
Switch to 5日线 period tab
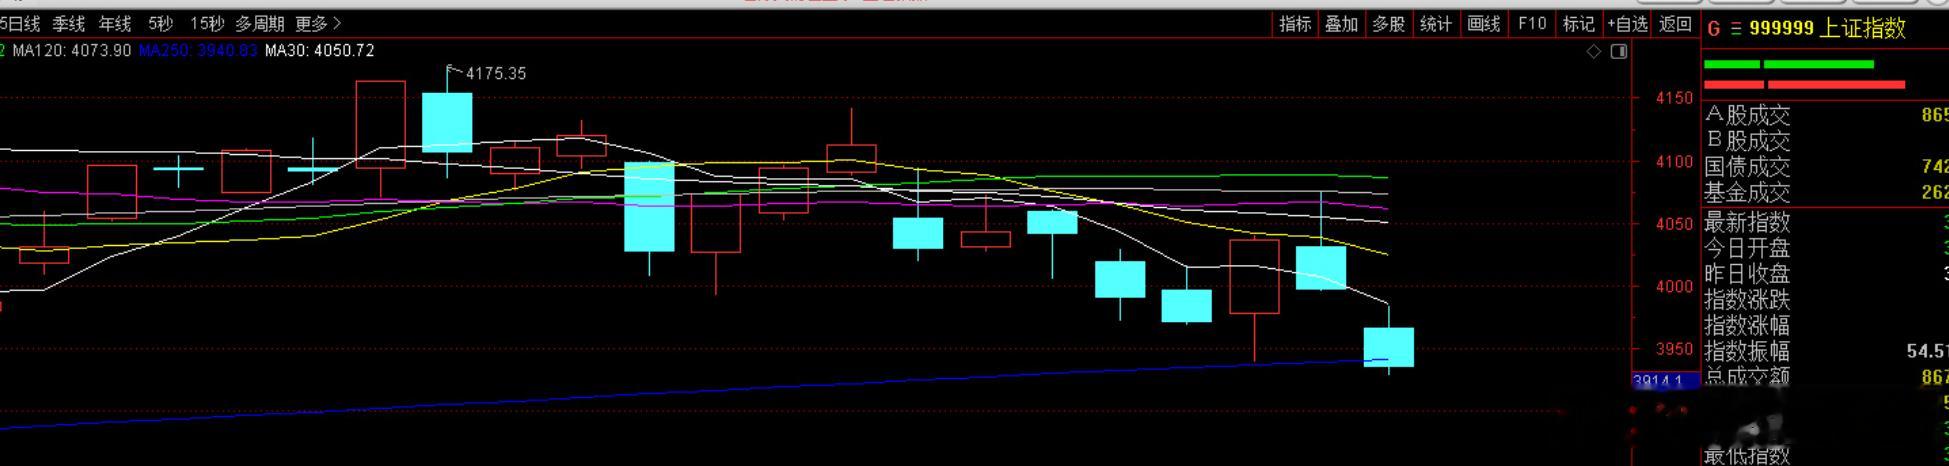click(20, 23)
